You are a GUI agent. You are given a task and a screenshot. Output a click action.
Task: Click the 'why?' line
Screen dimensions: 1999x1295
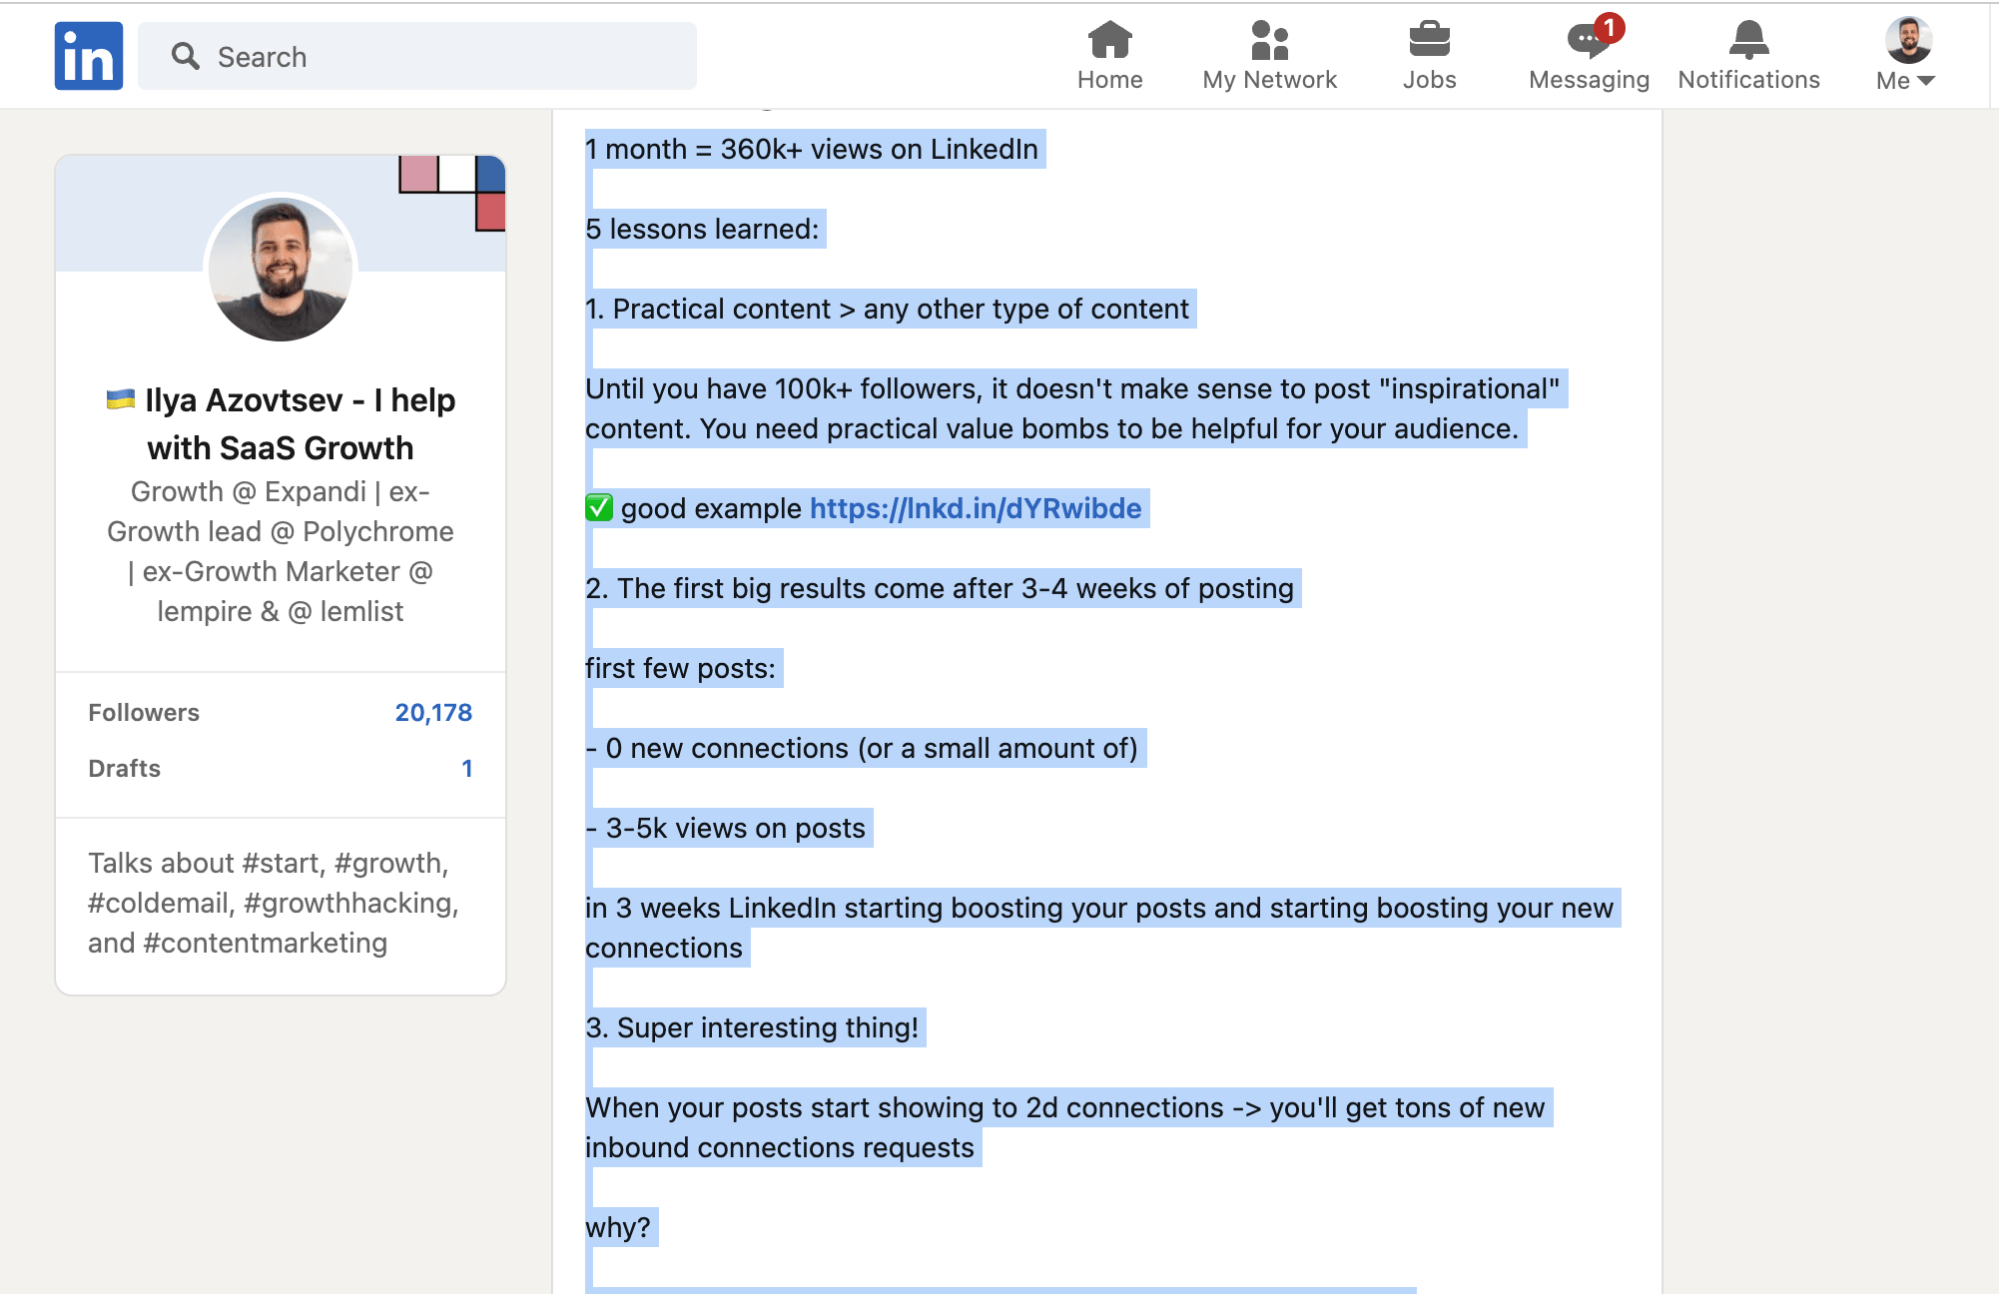pyautogui.click(x=618, y=1227)
